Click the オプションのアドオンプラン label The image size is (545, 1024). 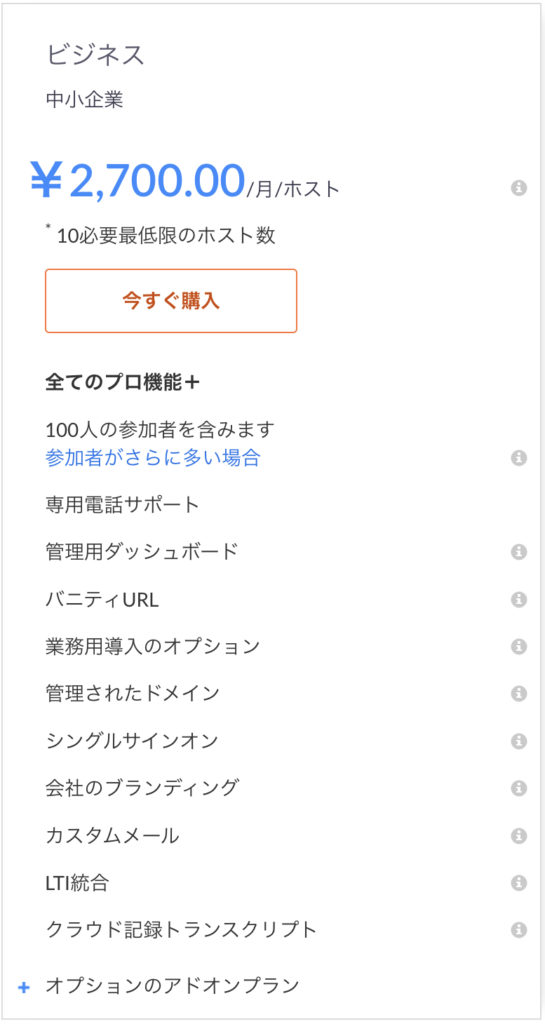[172, 985]
